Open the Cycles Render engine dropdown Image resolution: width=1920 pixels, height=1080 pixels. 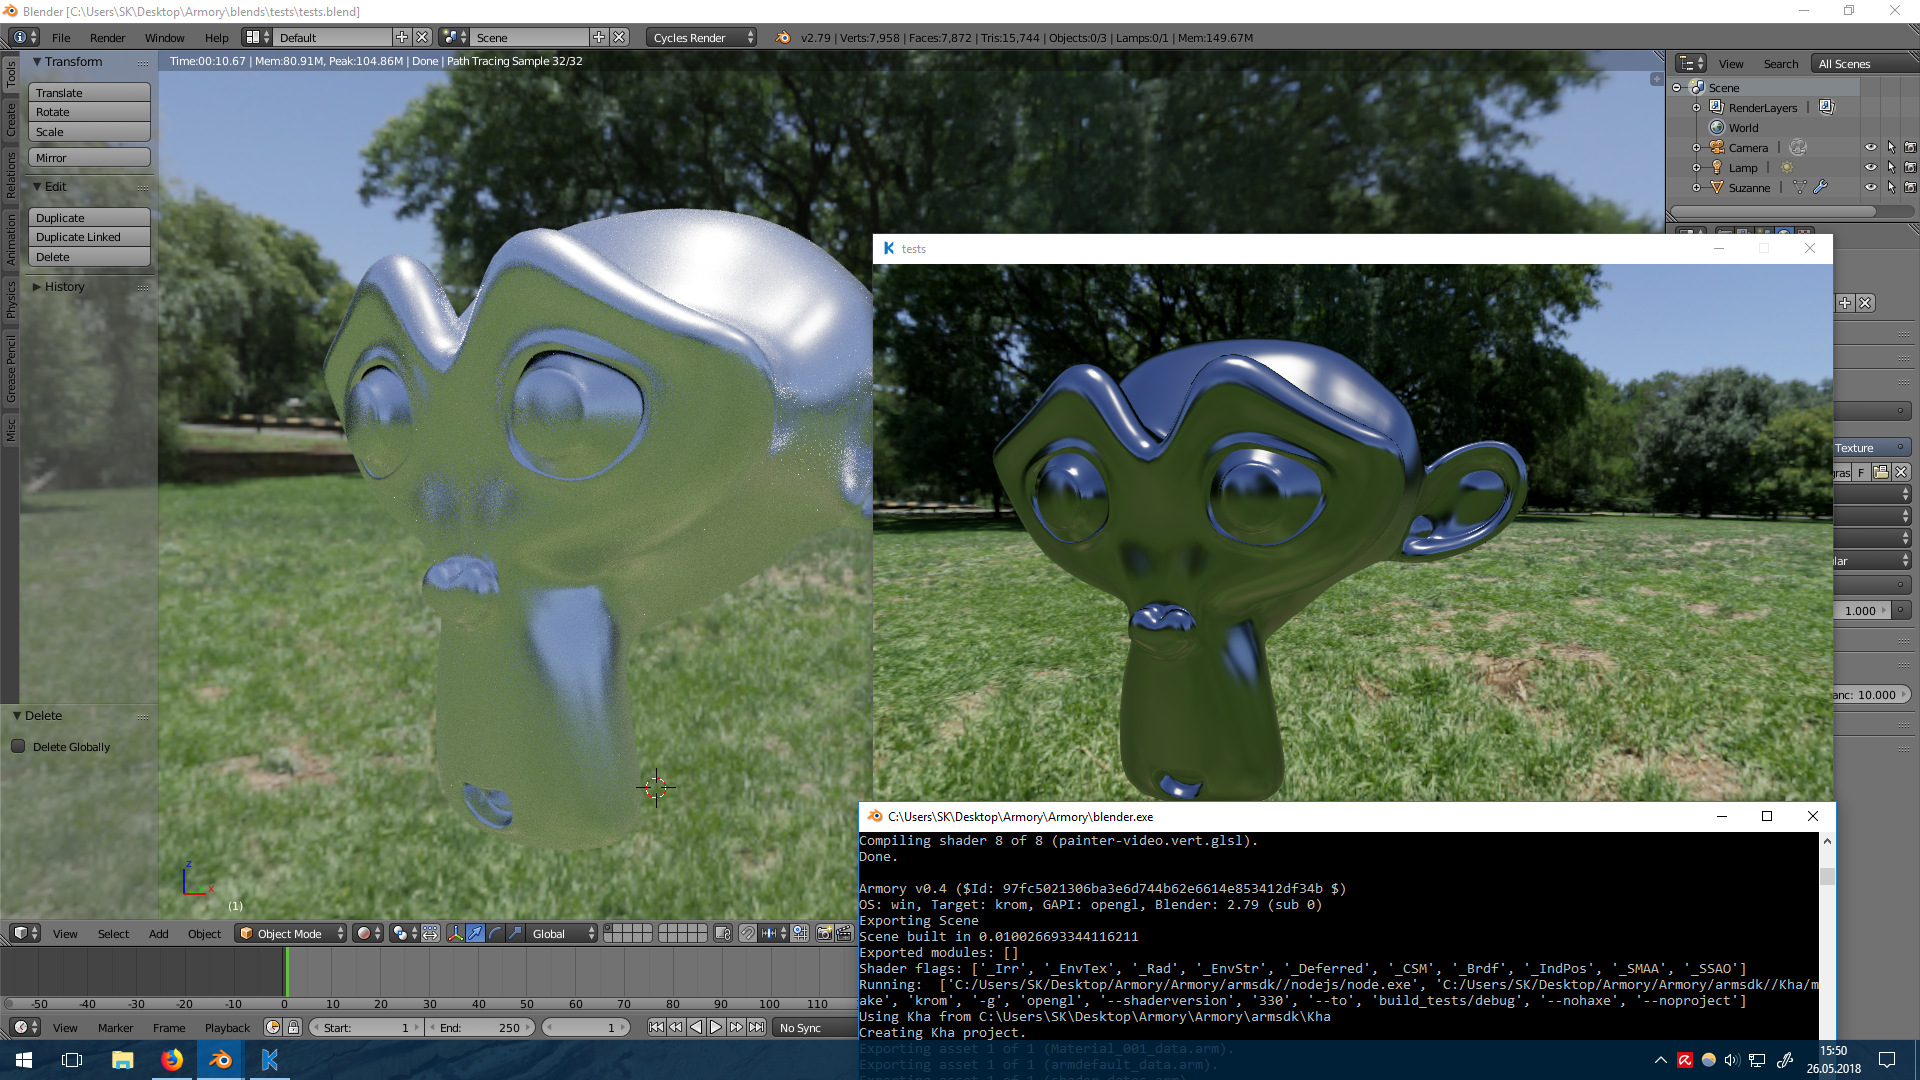[x=701, y=37]
